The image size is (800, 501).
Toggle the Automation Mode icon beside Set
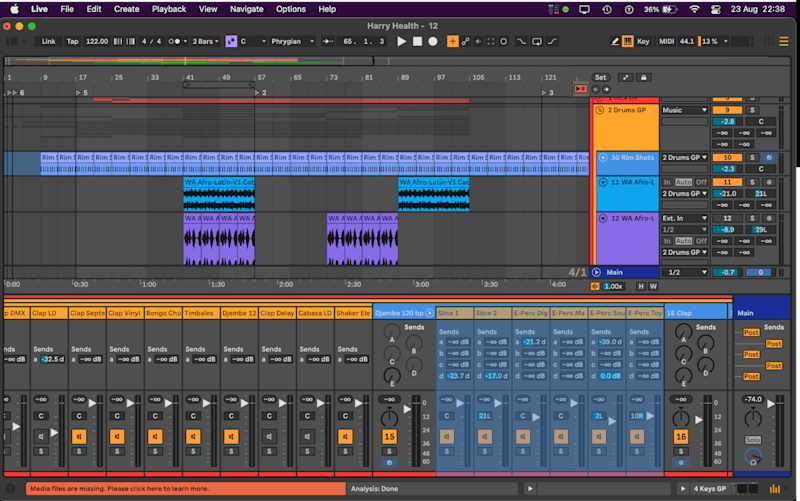coord(626,78)
